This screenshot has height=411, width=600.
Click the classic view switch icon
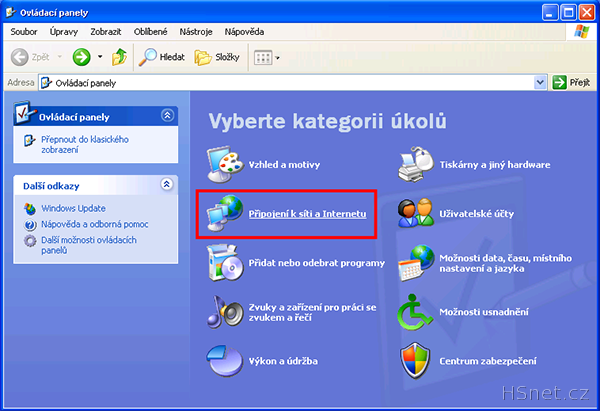point(29,140)
